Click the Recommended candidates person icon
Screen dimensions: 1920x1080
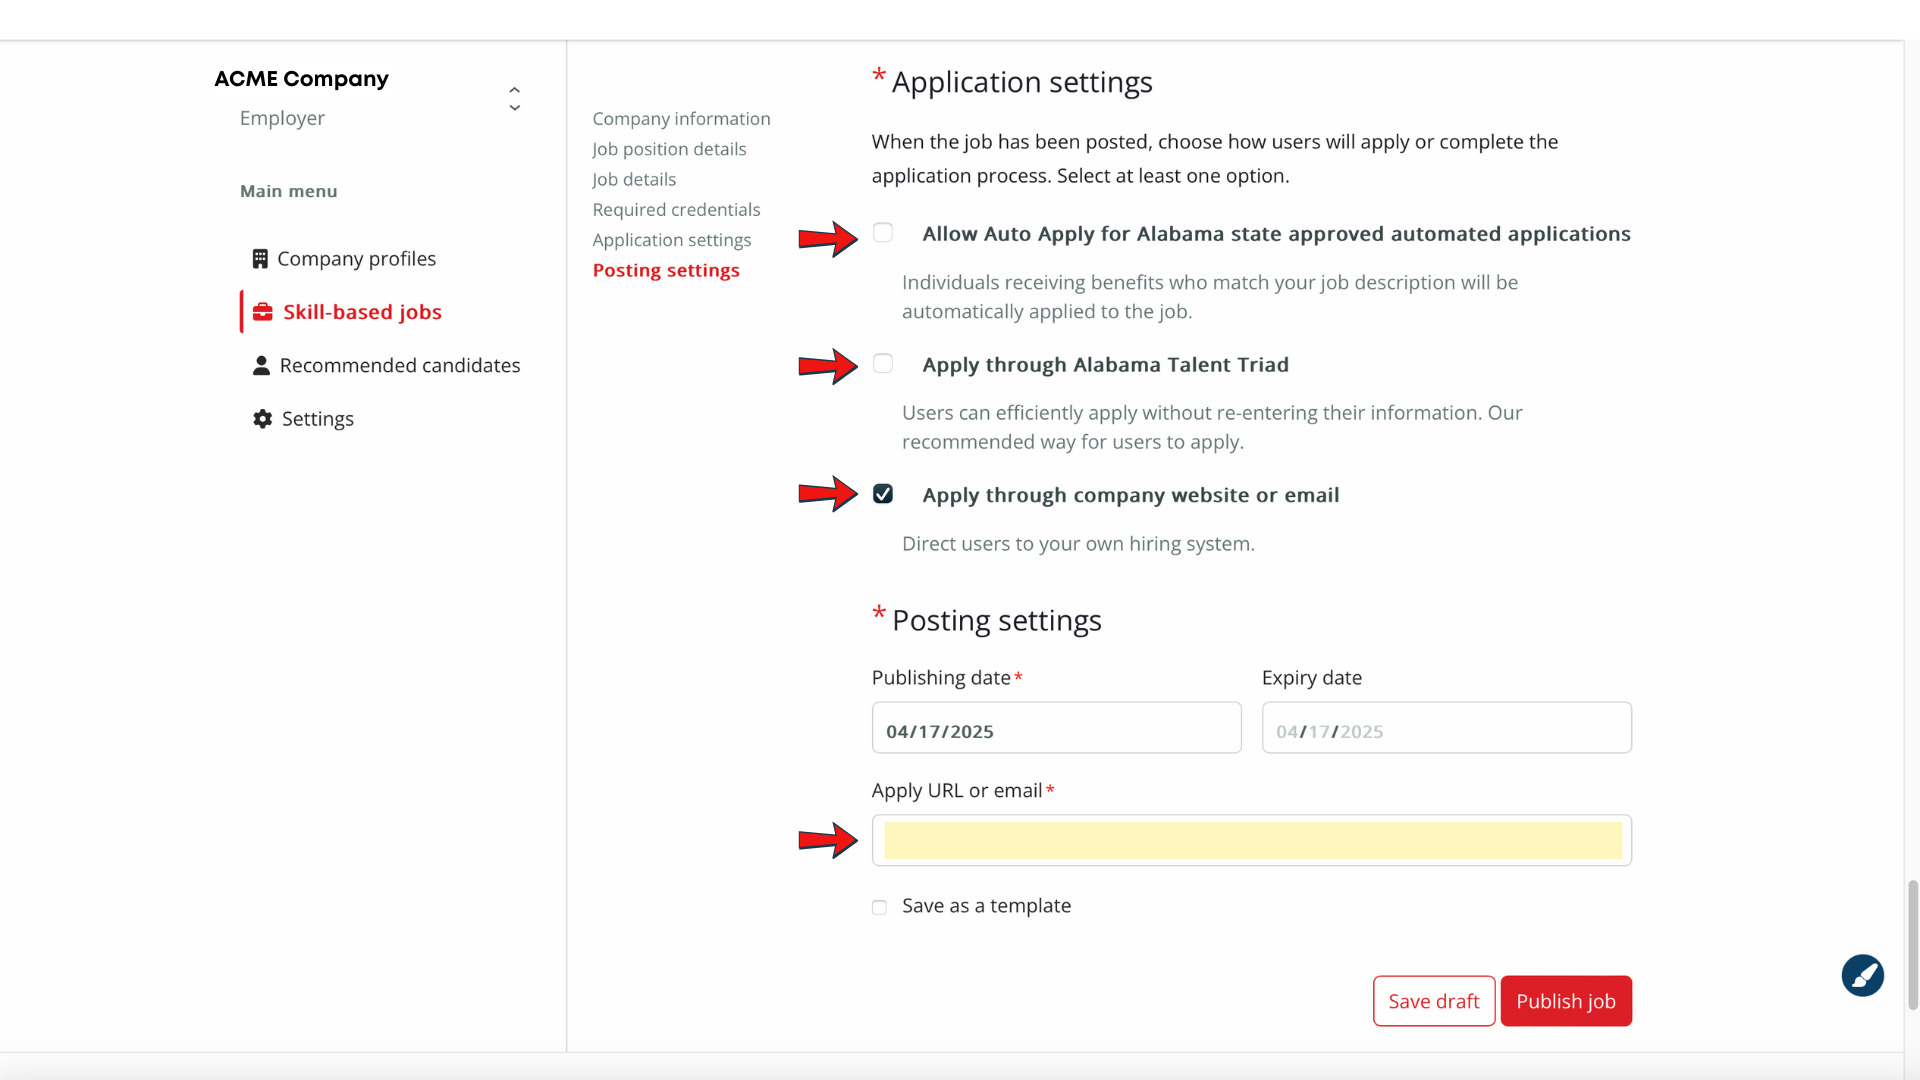click(261, 366)
